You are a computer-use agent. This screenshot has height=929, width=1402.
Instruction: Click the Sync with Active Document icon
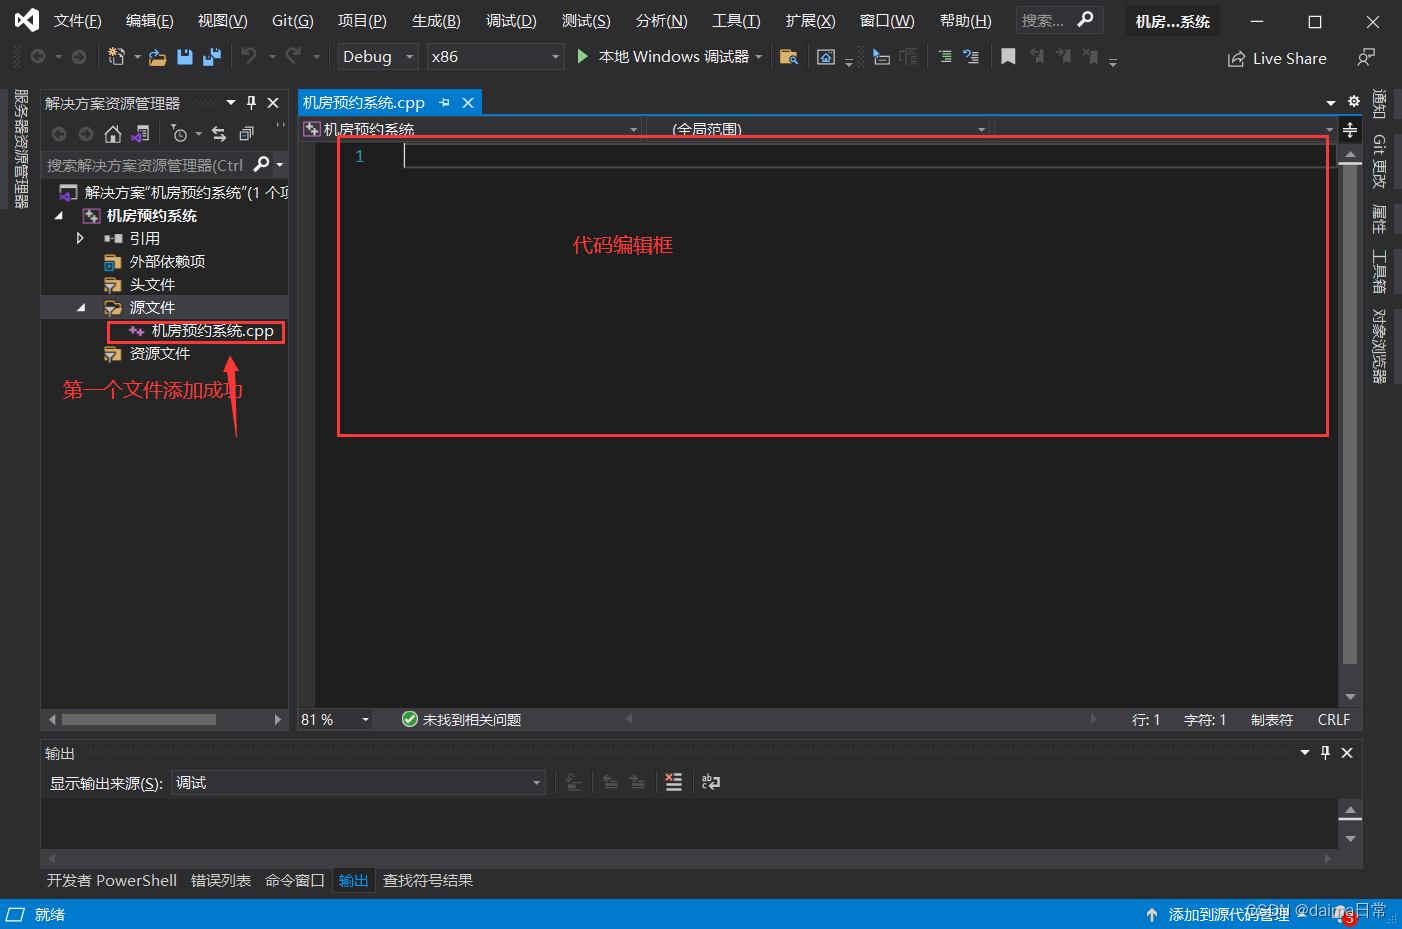click(219, 134)
